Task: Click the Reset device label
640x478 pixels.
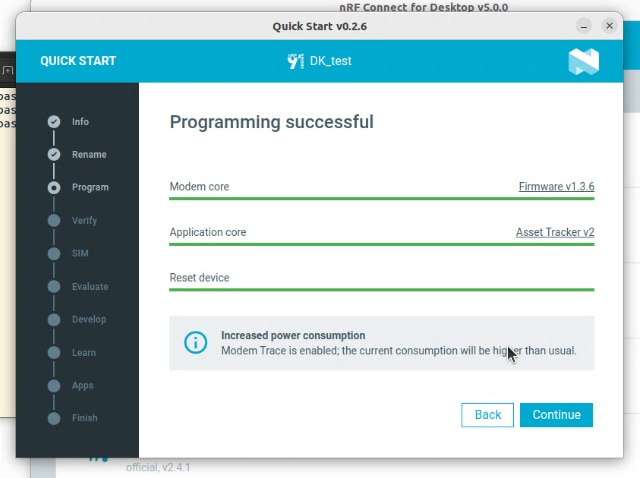Action: coord(199,278)
